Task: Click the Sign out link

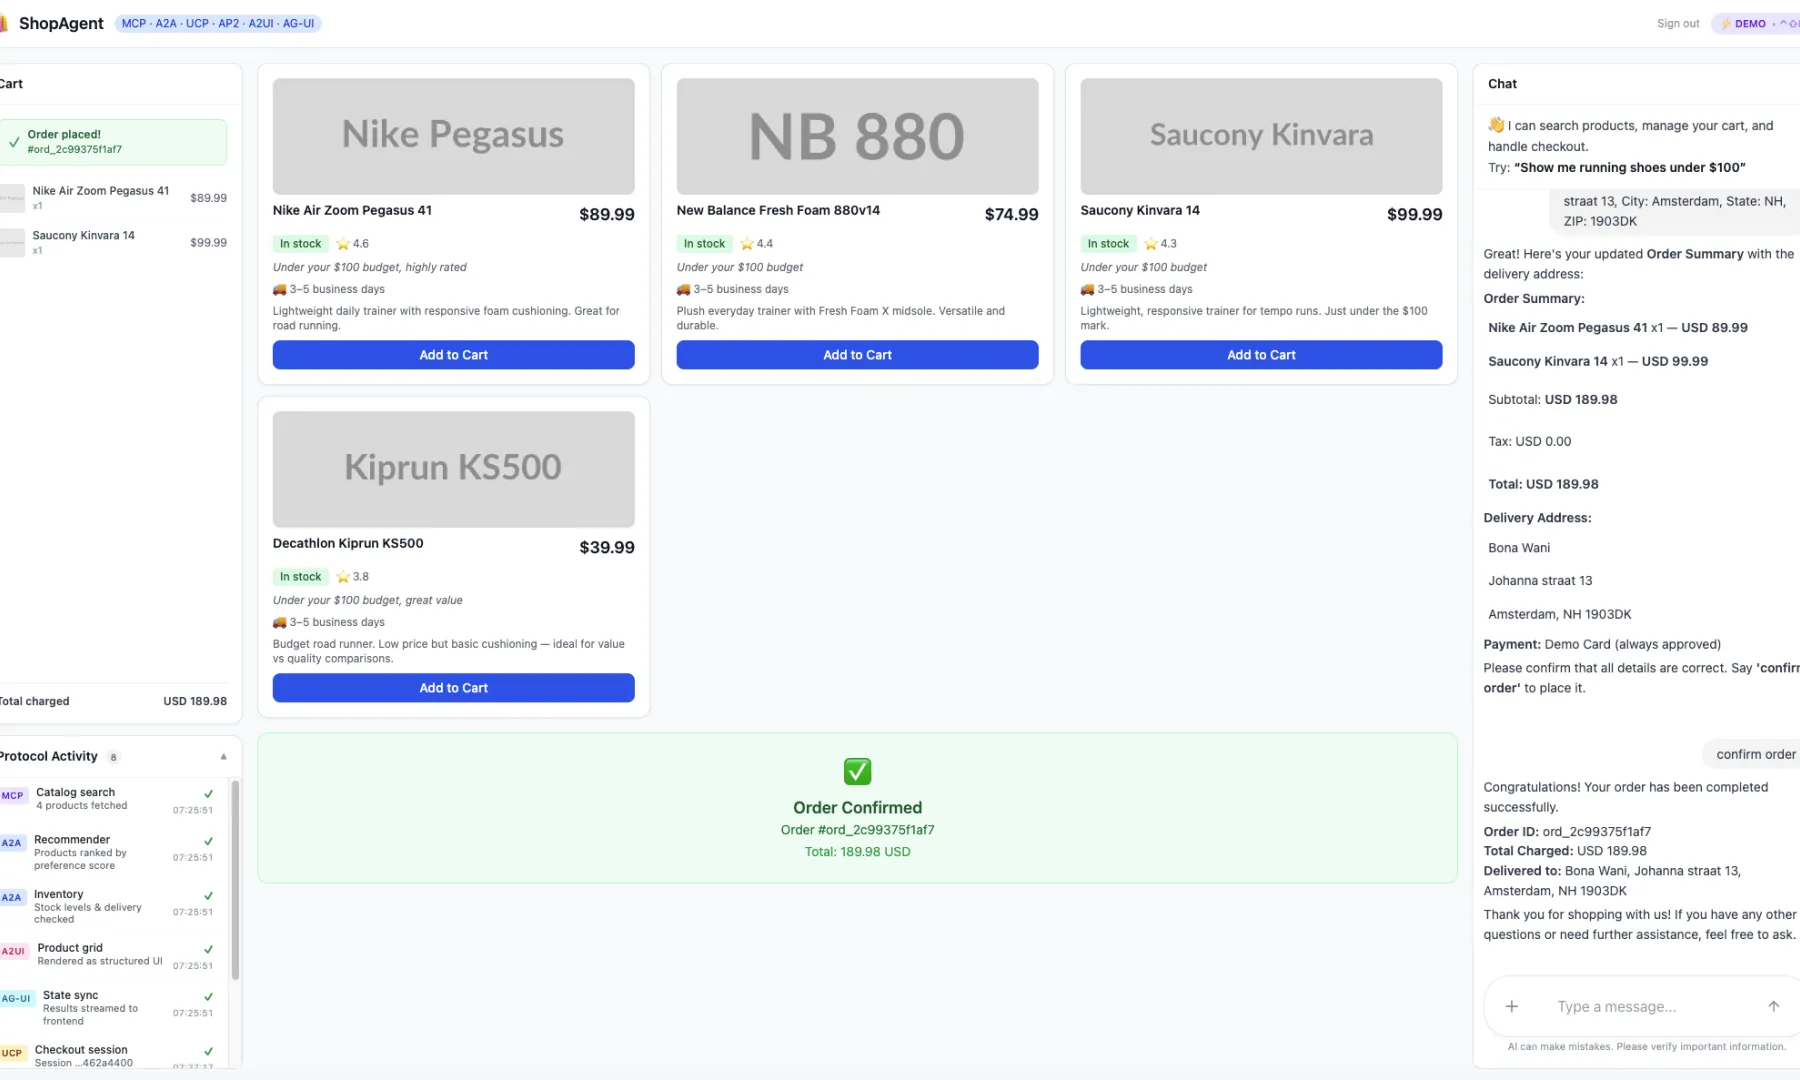Action: [x=1678, y=23]
